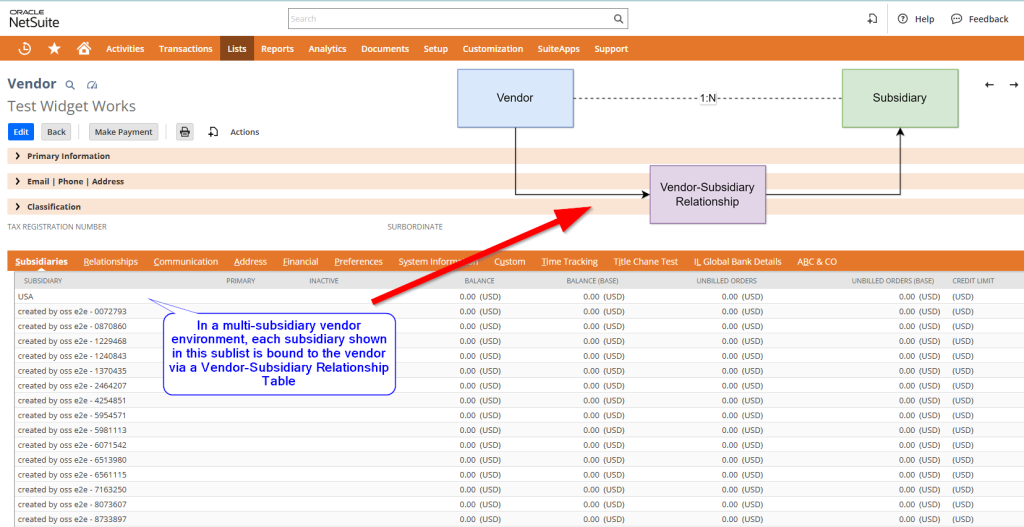The width and height of the screenshot is (1024, 527).
Task: Switch to the Time Tracking subtab
Action: coord(569,261)
